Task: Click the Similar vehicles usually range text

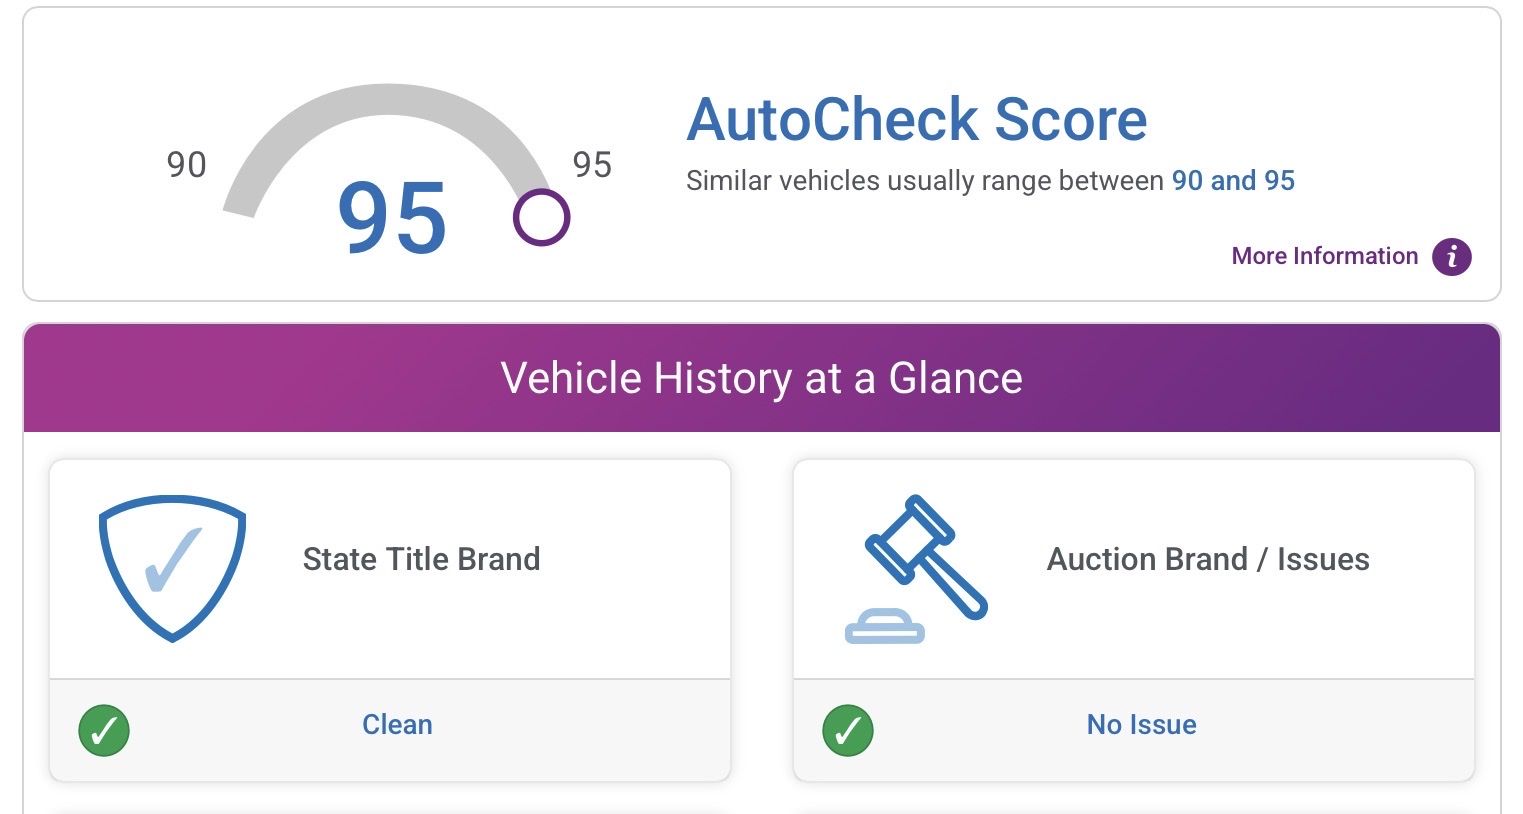Action: coord(925,181)
